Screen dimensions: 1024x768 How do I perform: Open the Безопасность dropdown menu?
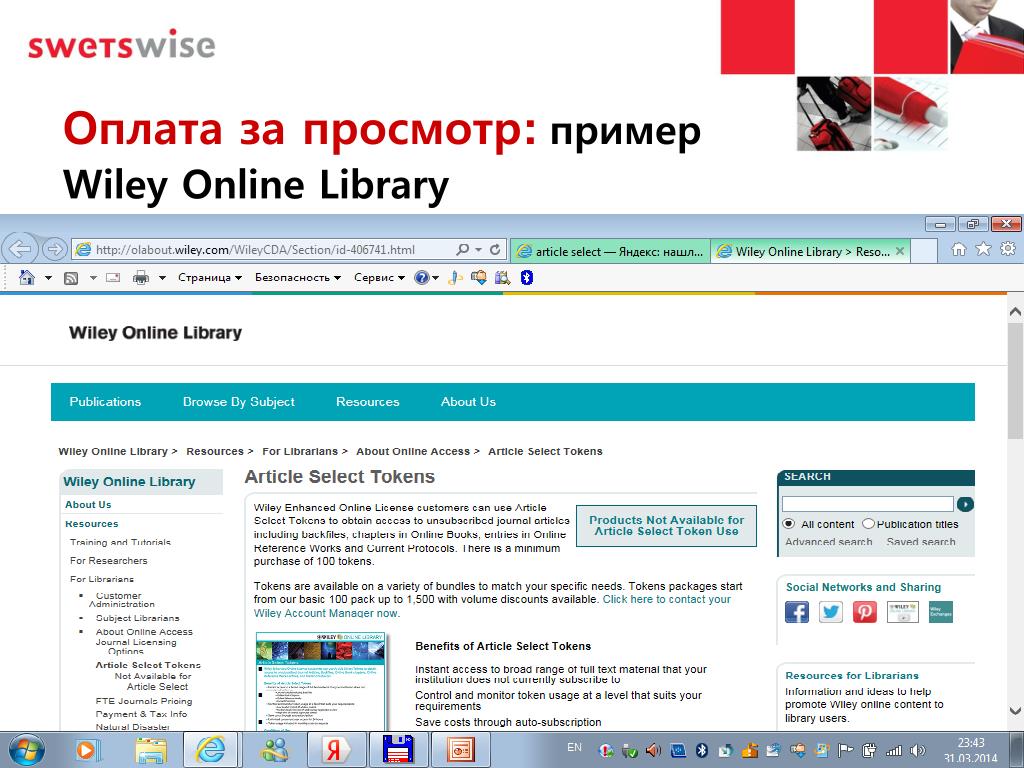pyautogui.click(x=298, y=278)
